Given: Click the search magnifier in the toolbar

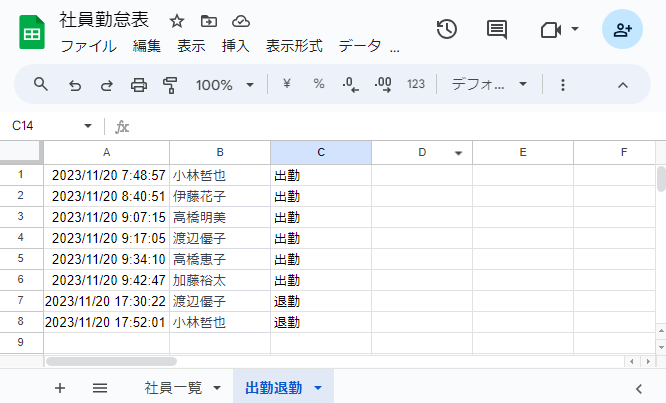Looking at the screenshot, I should point(41,85).
